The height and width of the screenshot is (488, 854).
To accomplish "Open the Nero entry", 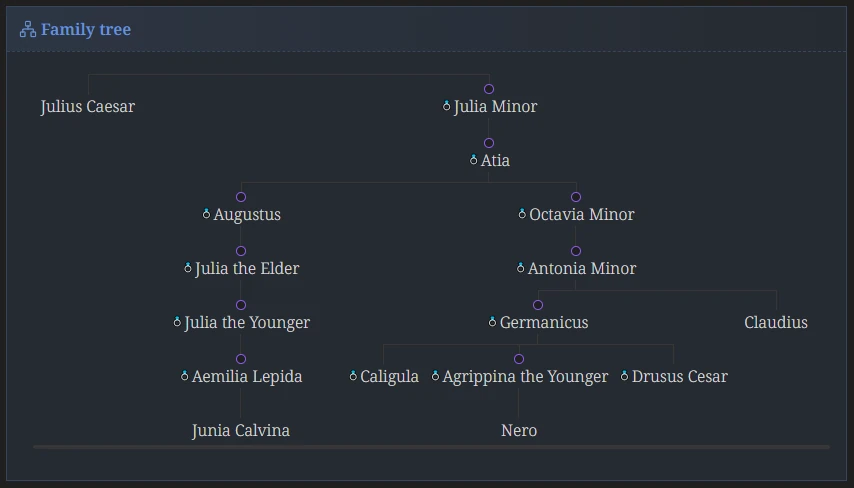I will 519,430.
